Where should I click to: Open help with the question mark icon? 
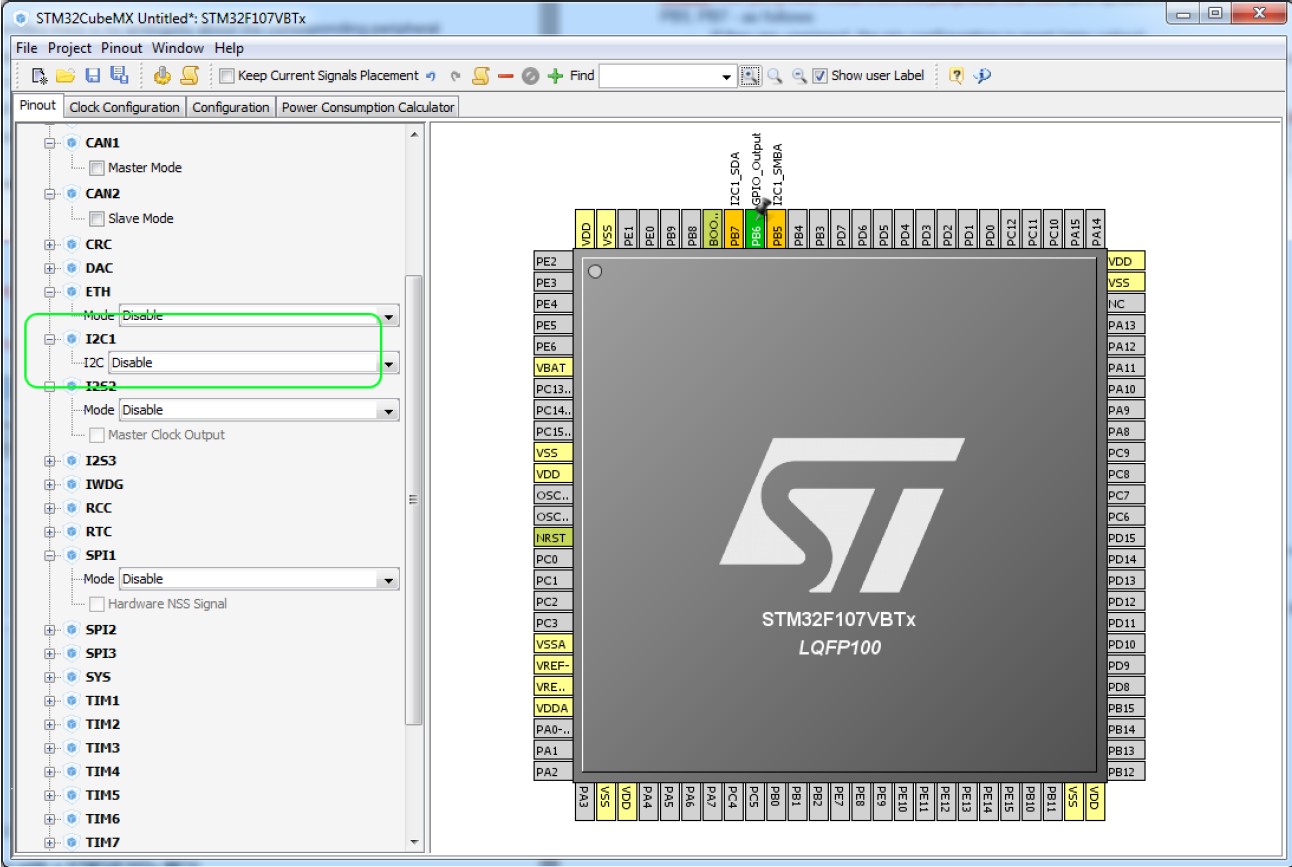(x=956, y=76)
